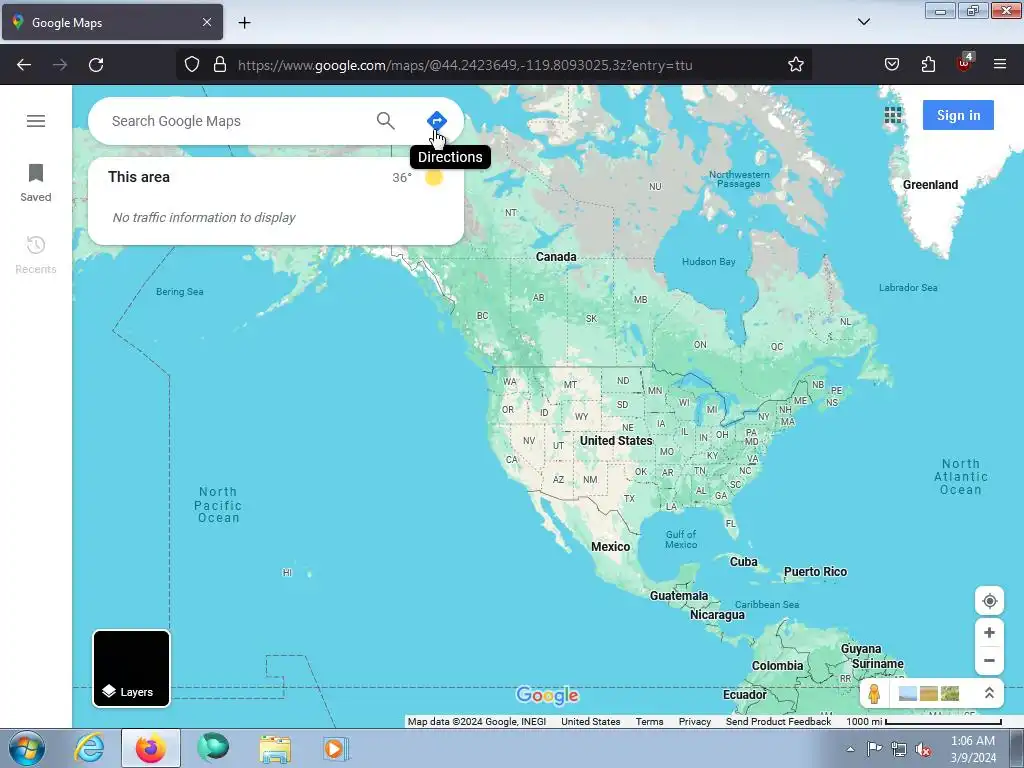Click into Search Google Maps field

click(x=235, y=121)
